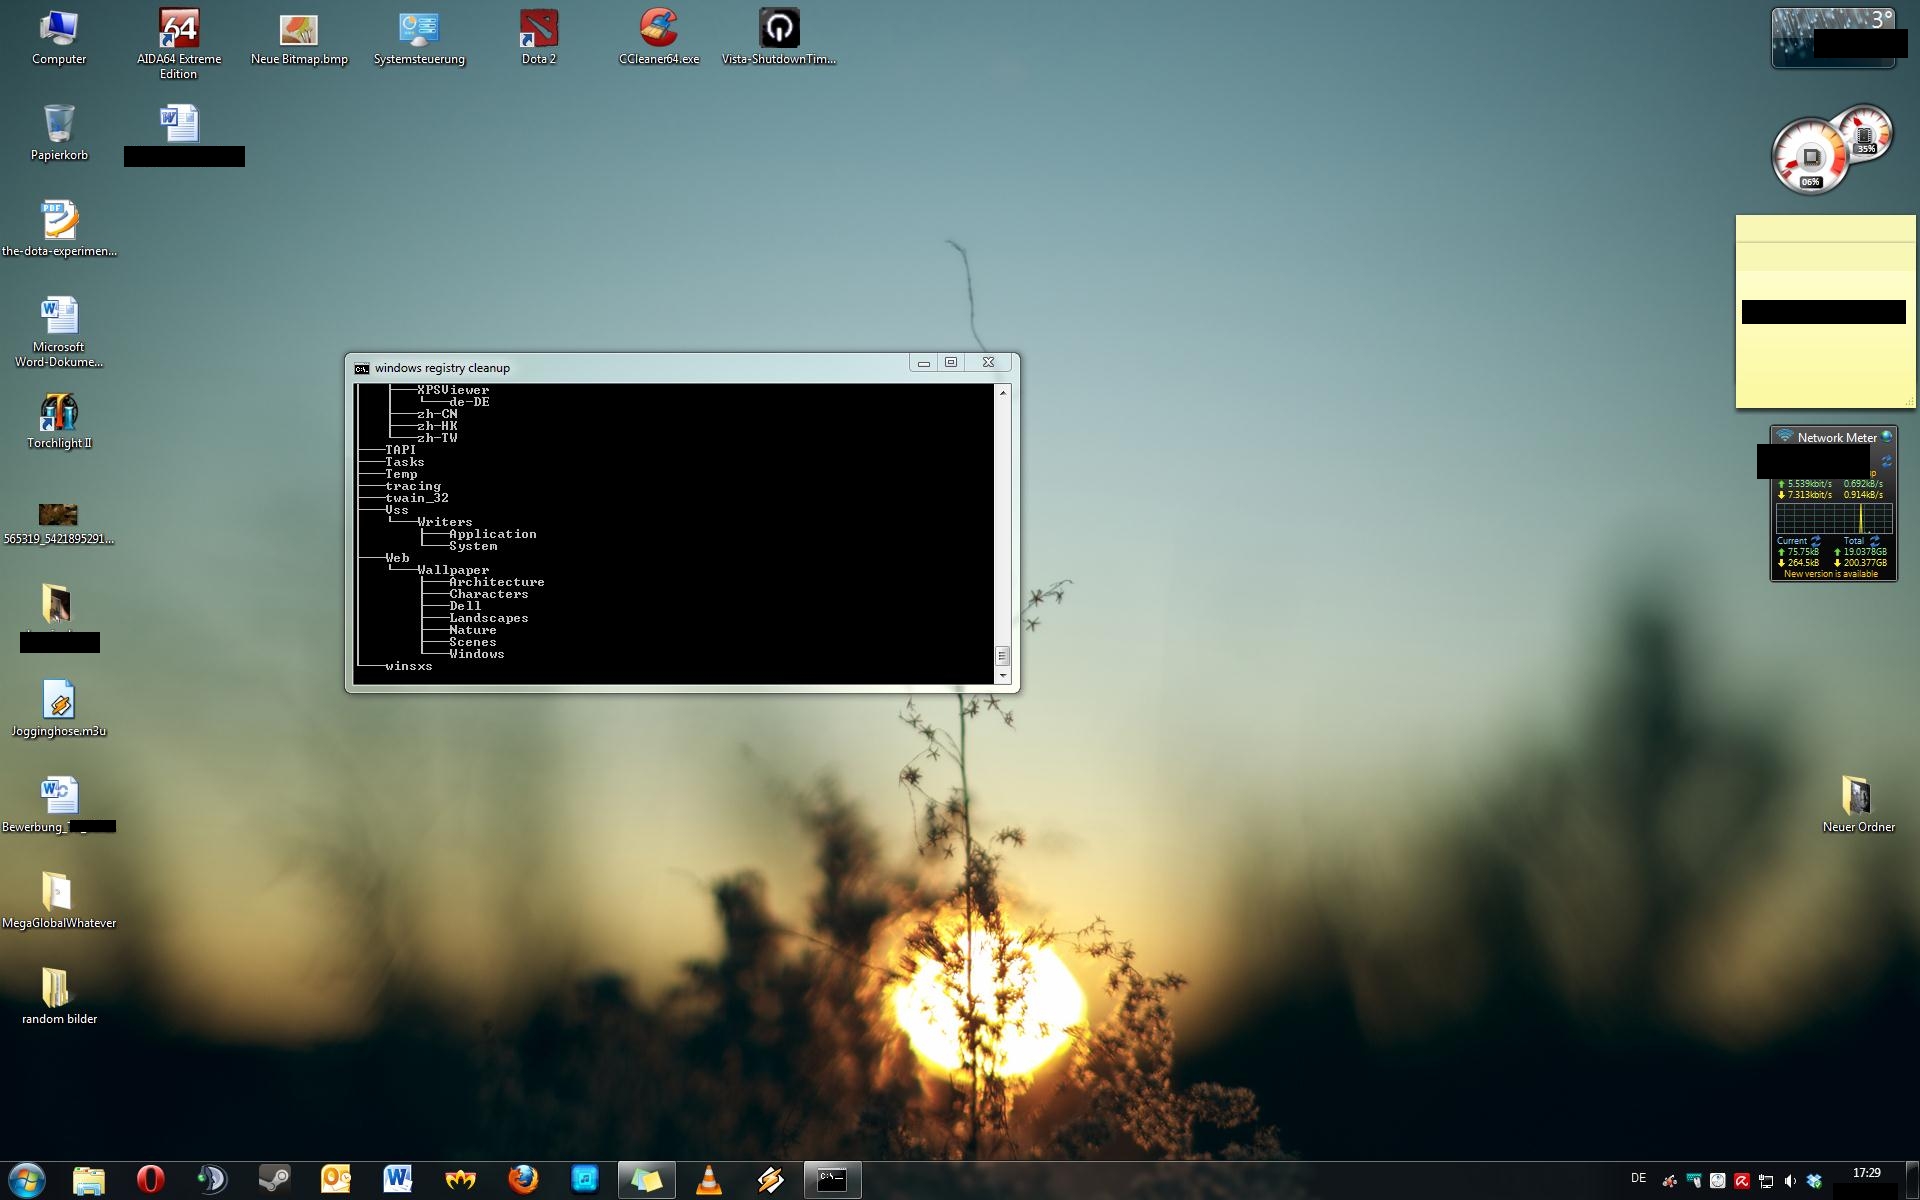This screenshot has width=1920, height=1200.
Task: Click the console scrollbar down arrow
Action: pyautogui.click(x=1002, y=676)
